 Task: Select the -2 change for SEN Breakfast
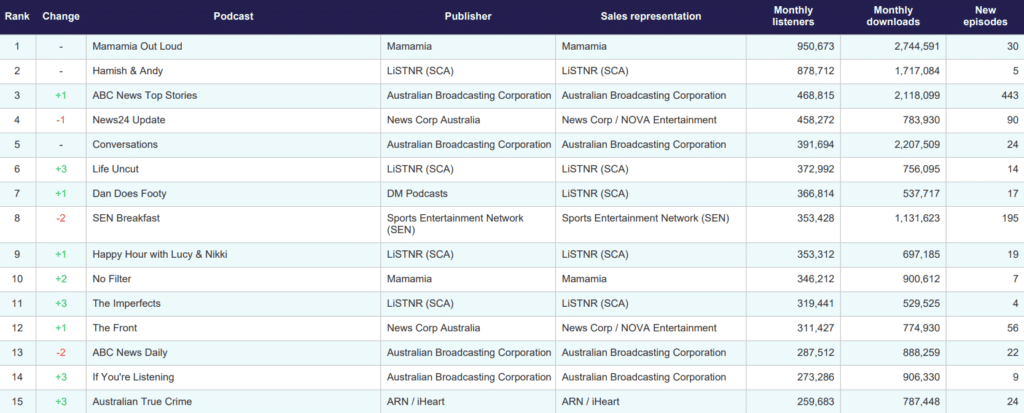tap(60, 218)
